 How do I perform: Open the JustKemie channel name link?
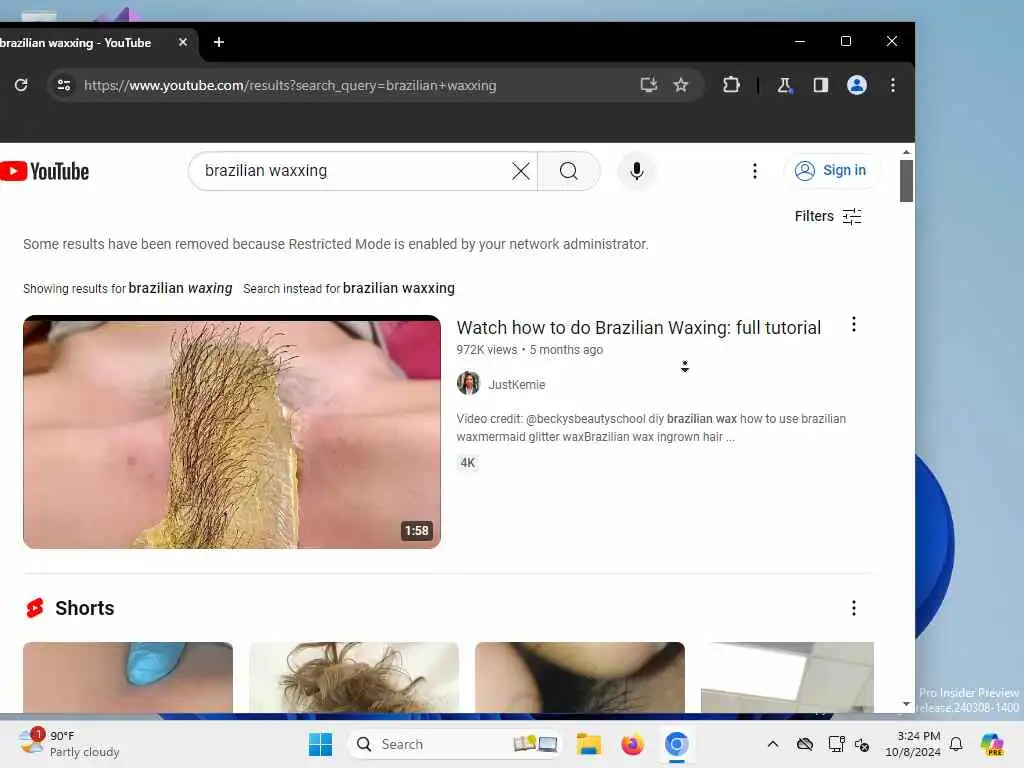pos(517,385)
